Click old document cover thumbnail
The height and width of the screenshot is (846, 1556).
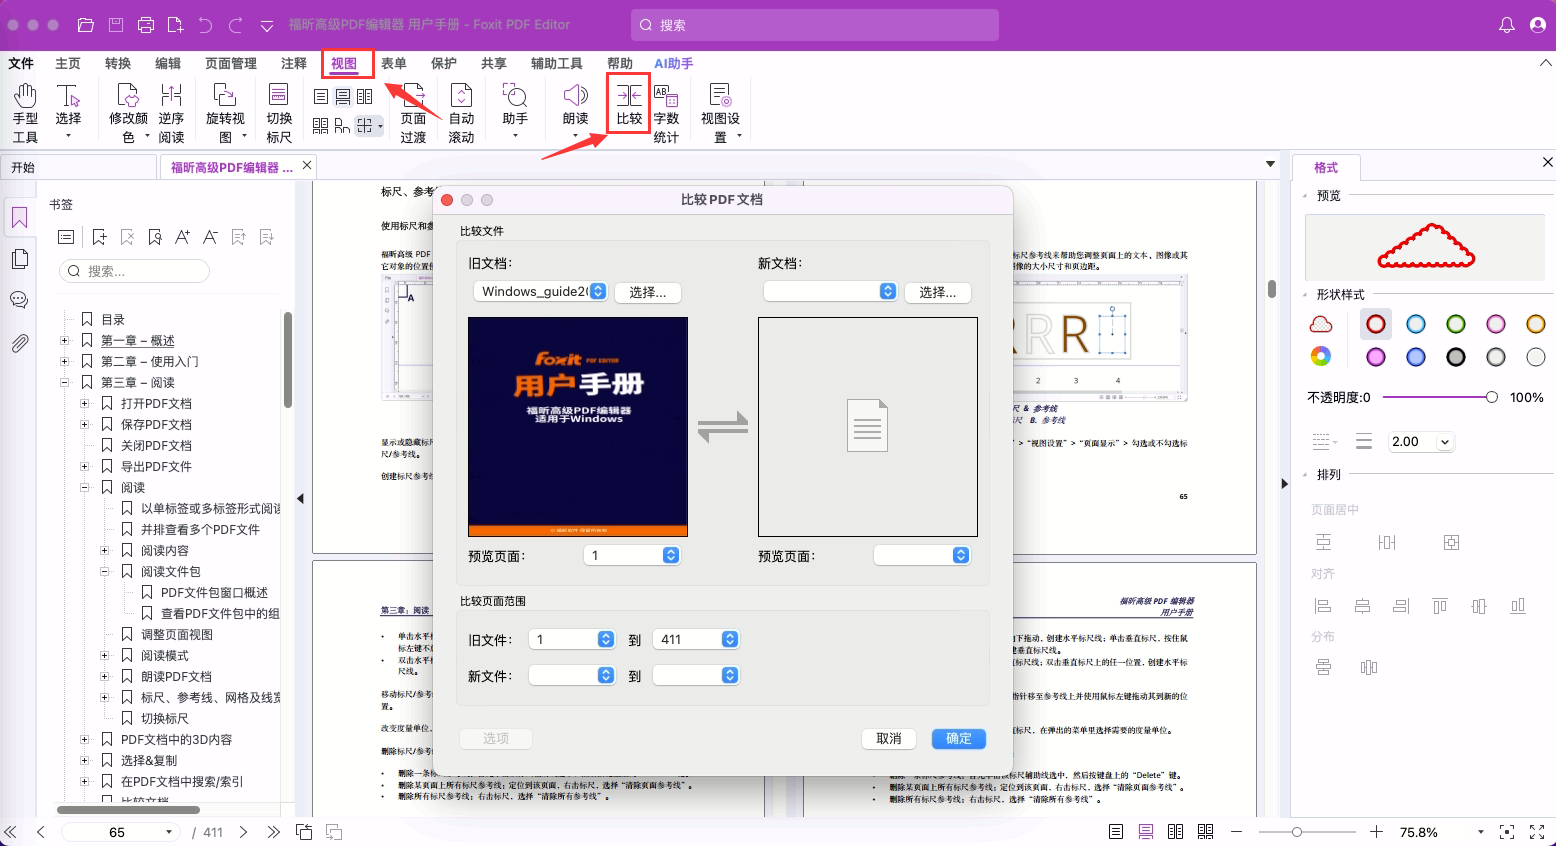pyautogui.click(x=578, y=427)
